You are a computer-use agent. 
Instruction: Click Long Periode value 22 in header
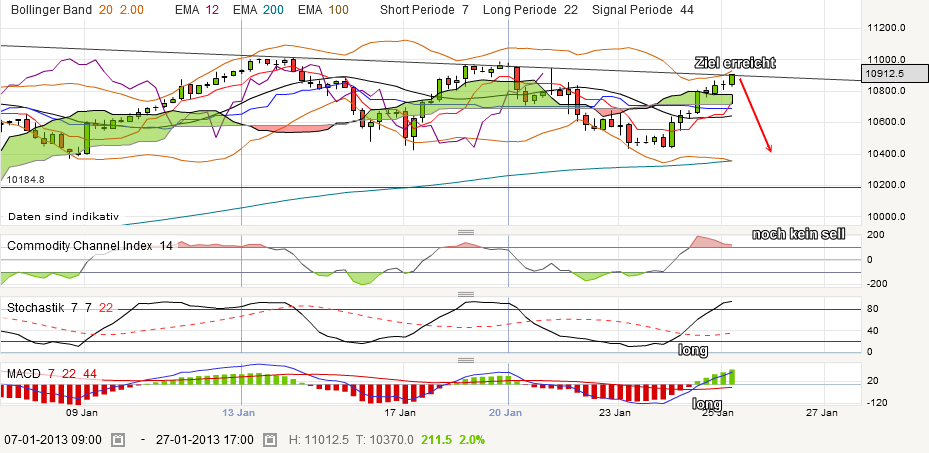coord(569,10)
